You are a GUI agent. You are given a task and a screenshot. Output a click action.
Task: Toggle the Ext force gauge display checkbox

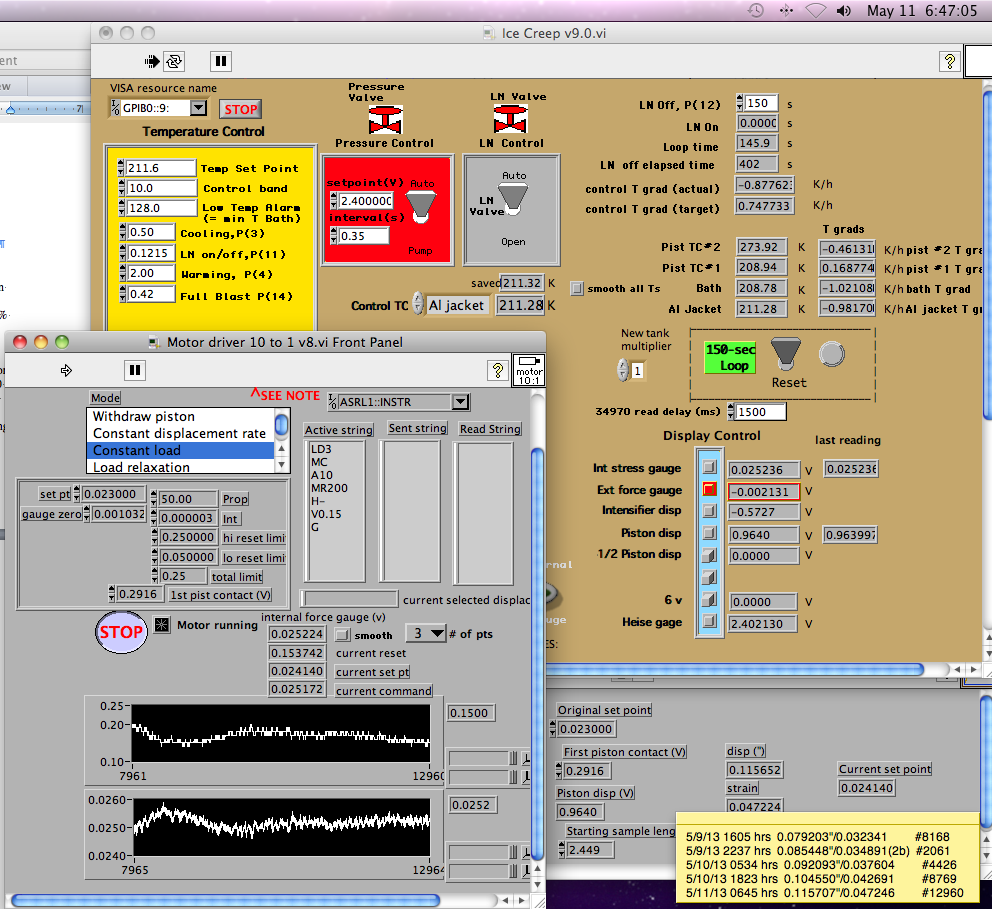coord(709,490)
